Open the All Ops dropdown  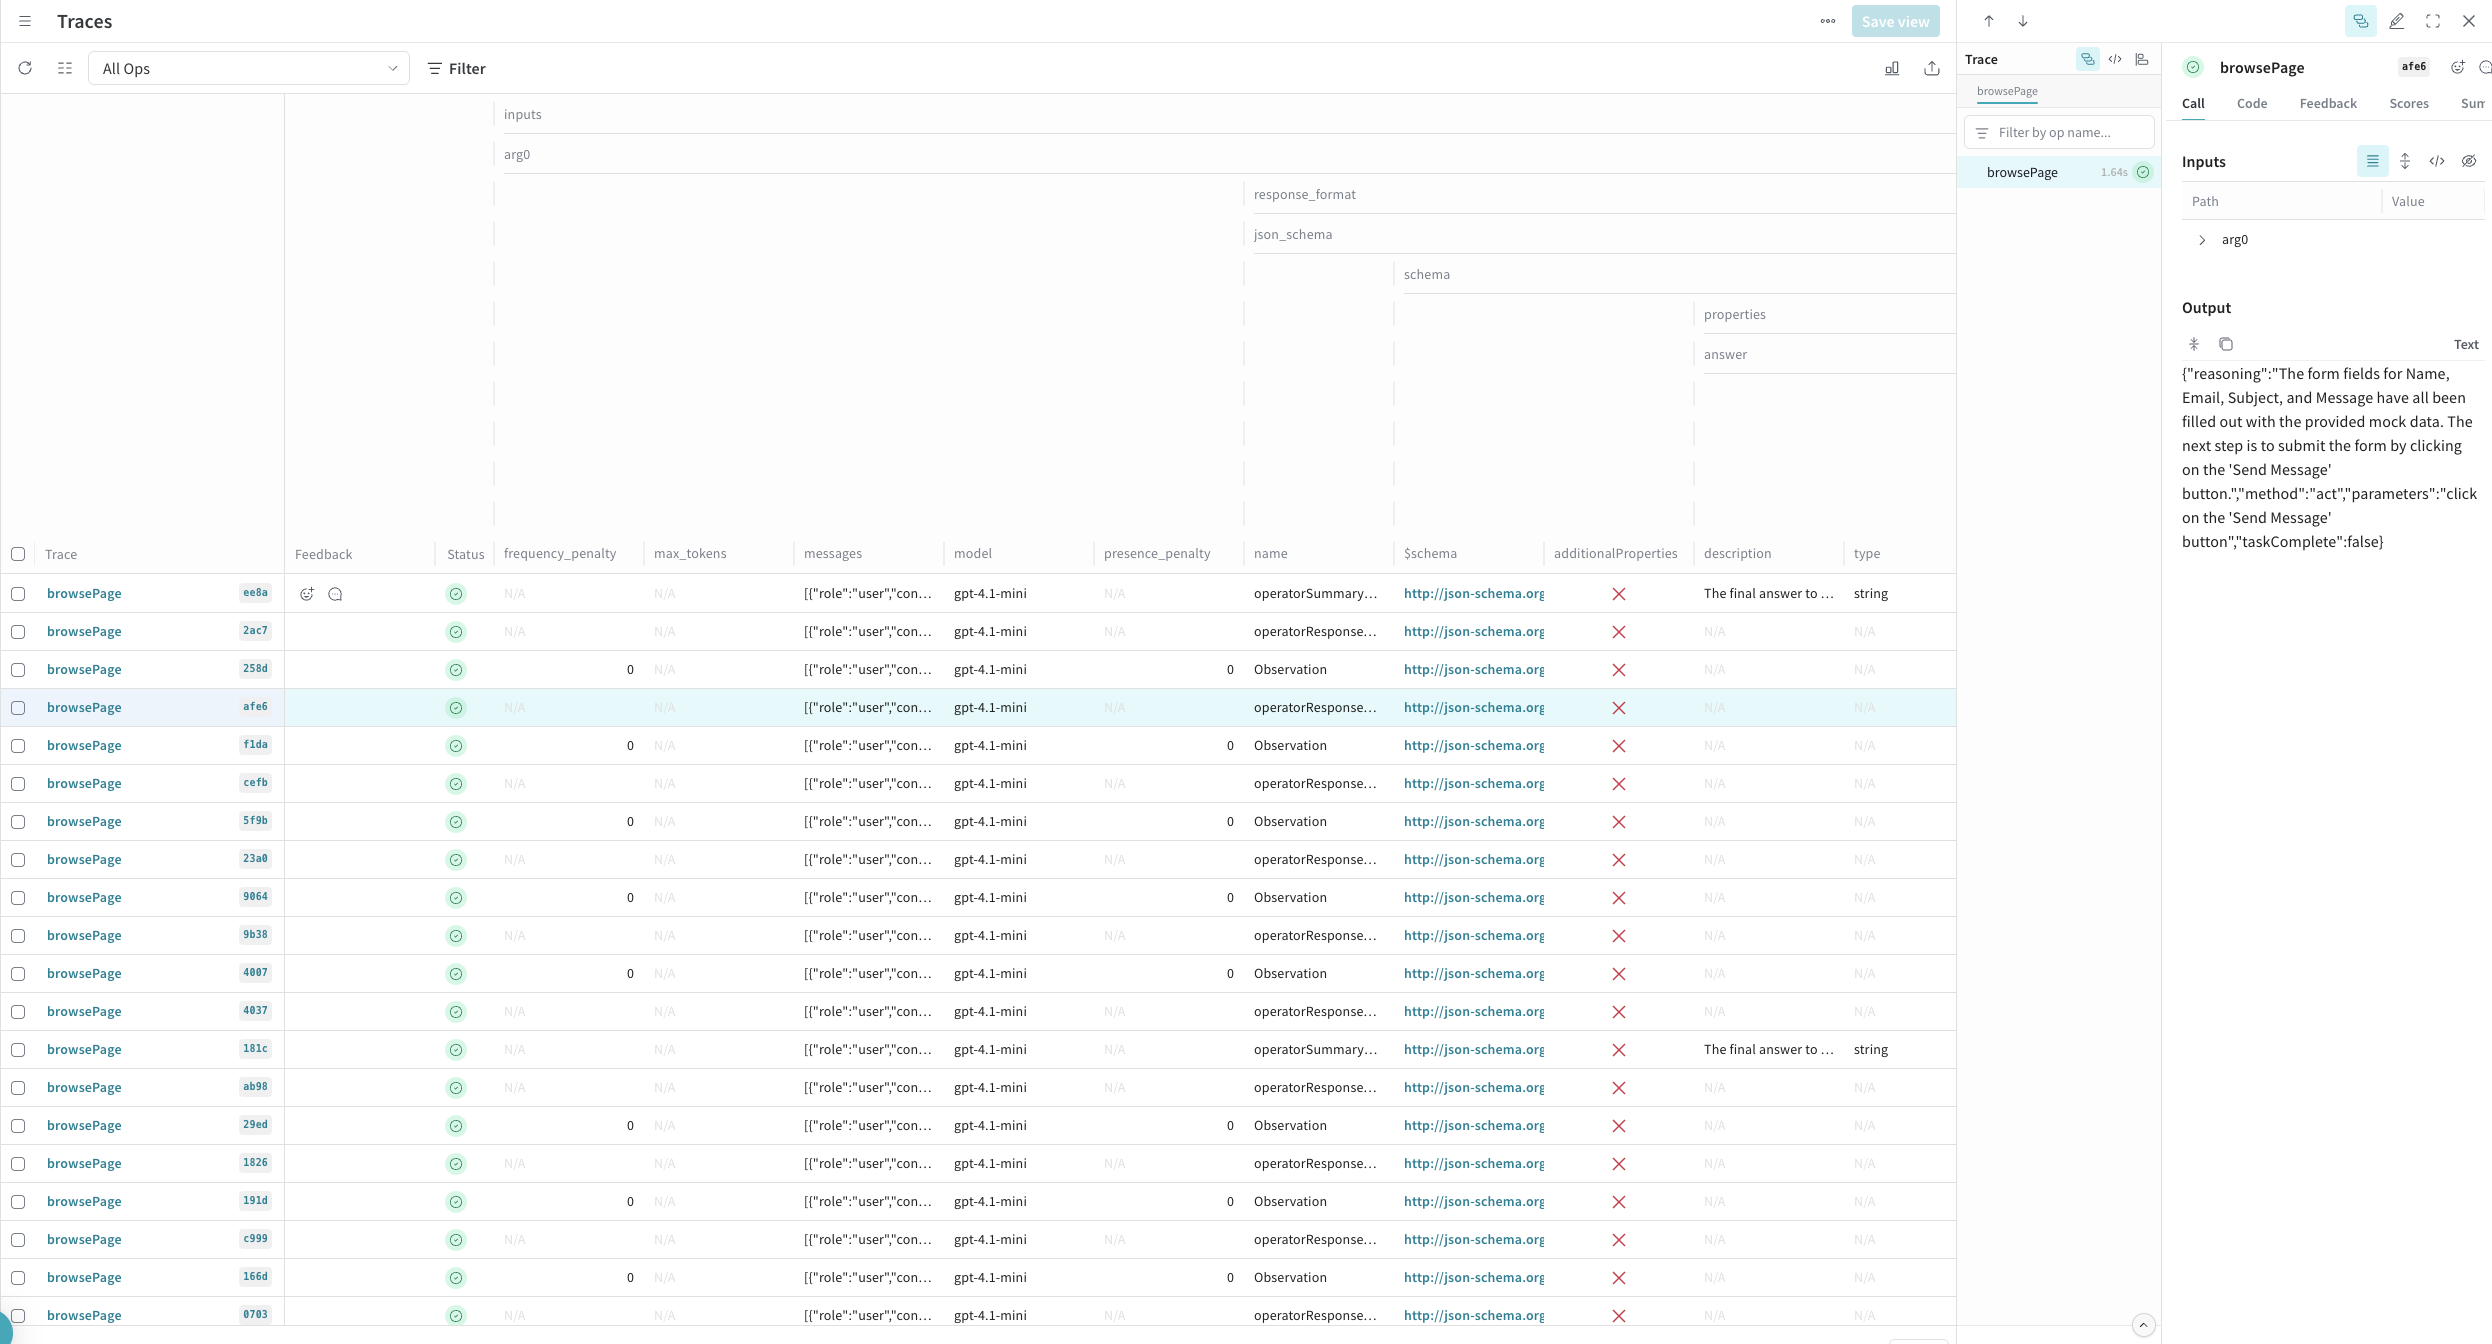pos(248,68)
